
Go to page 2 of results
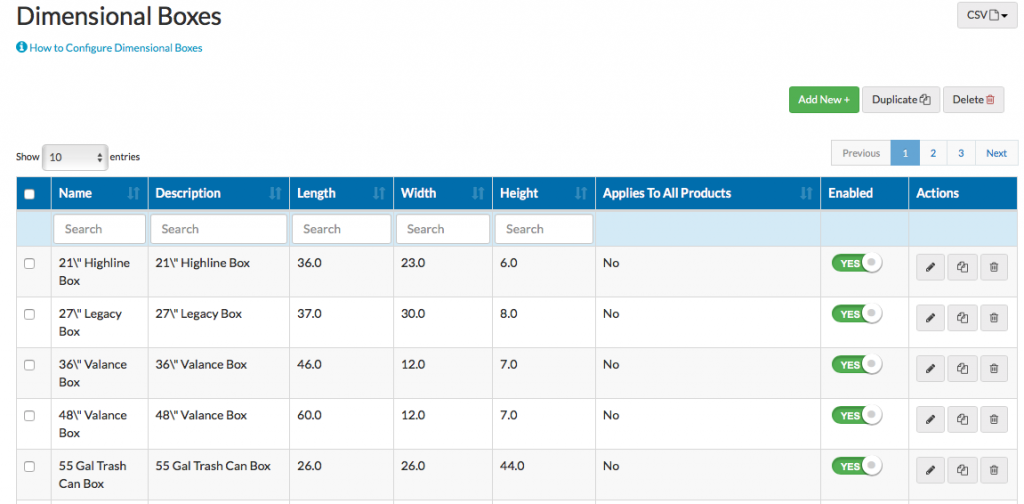coord(933,153)
